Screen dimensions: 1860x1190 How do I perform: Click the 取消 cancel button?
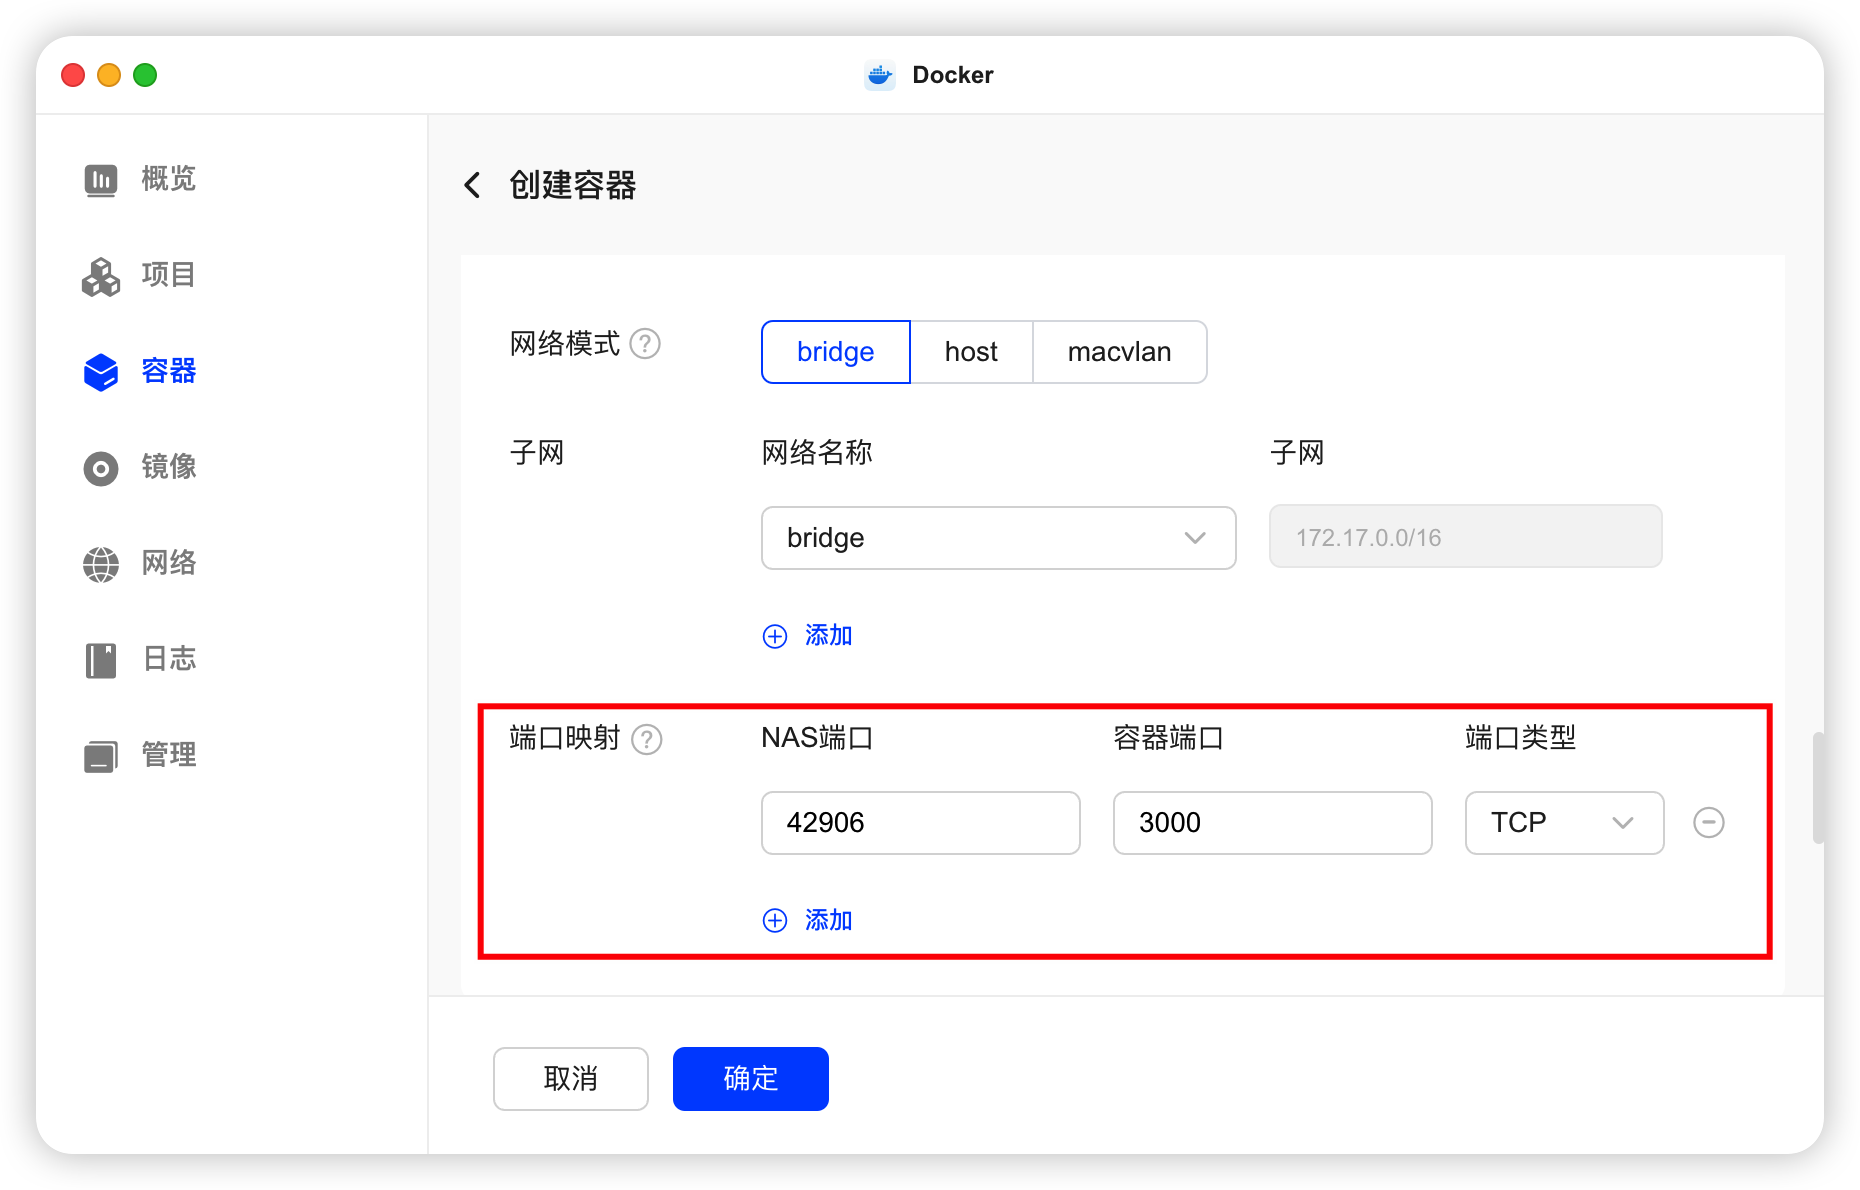point(571,1078)
